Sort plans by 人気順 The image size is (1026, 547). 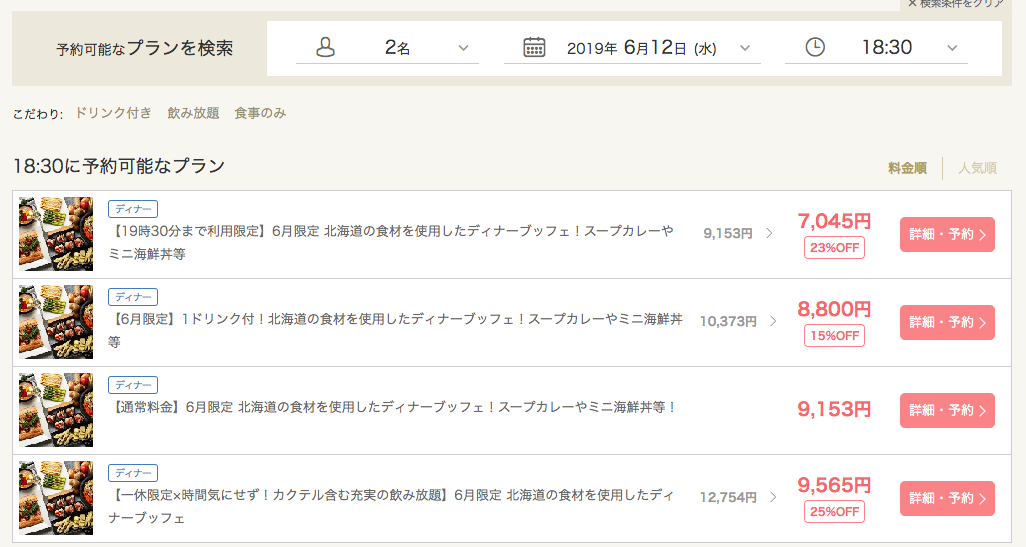pyautogui.click(x=978, y=168)
